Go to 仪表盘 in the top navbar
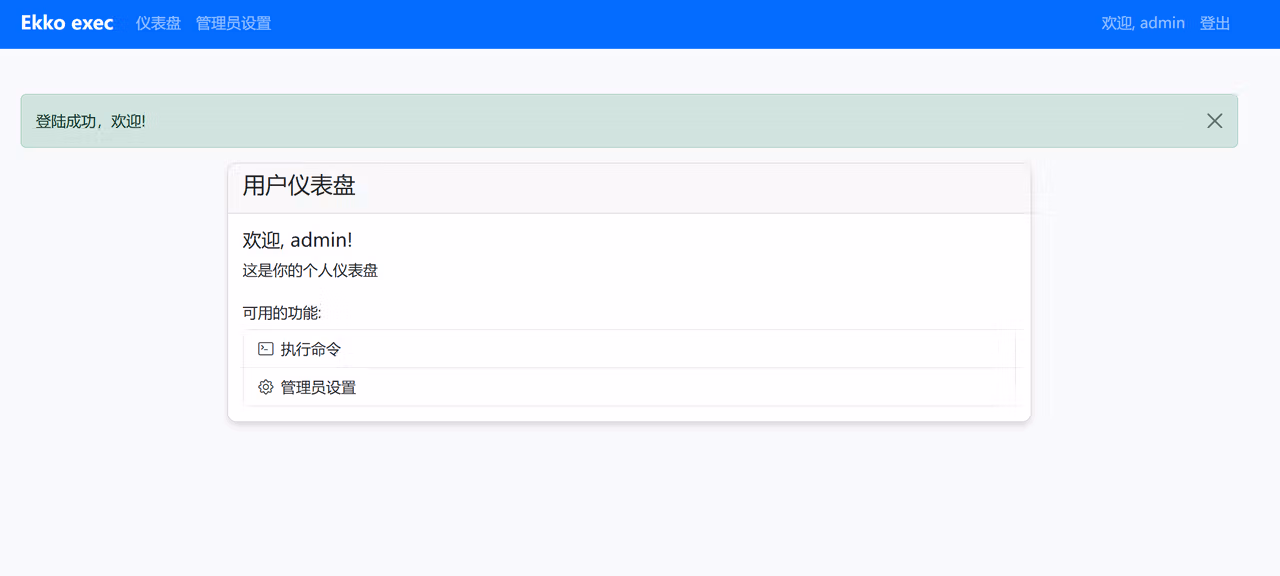This screenshot has height=576, width=1280. pyautogui.click(x=158, y=23)
